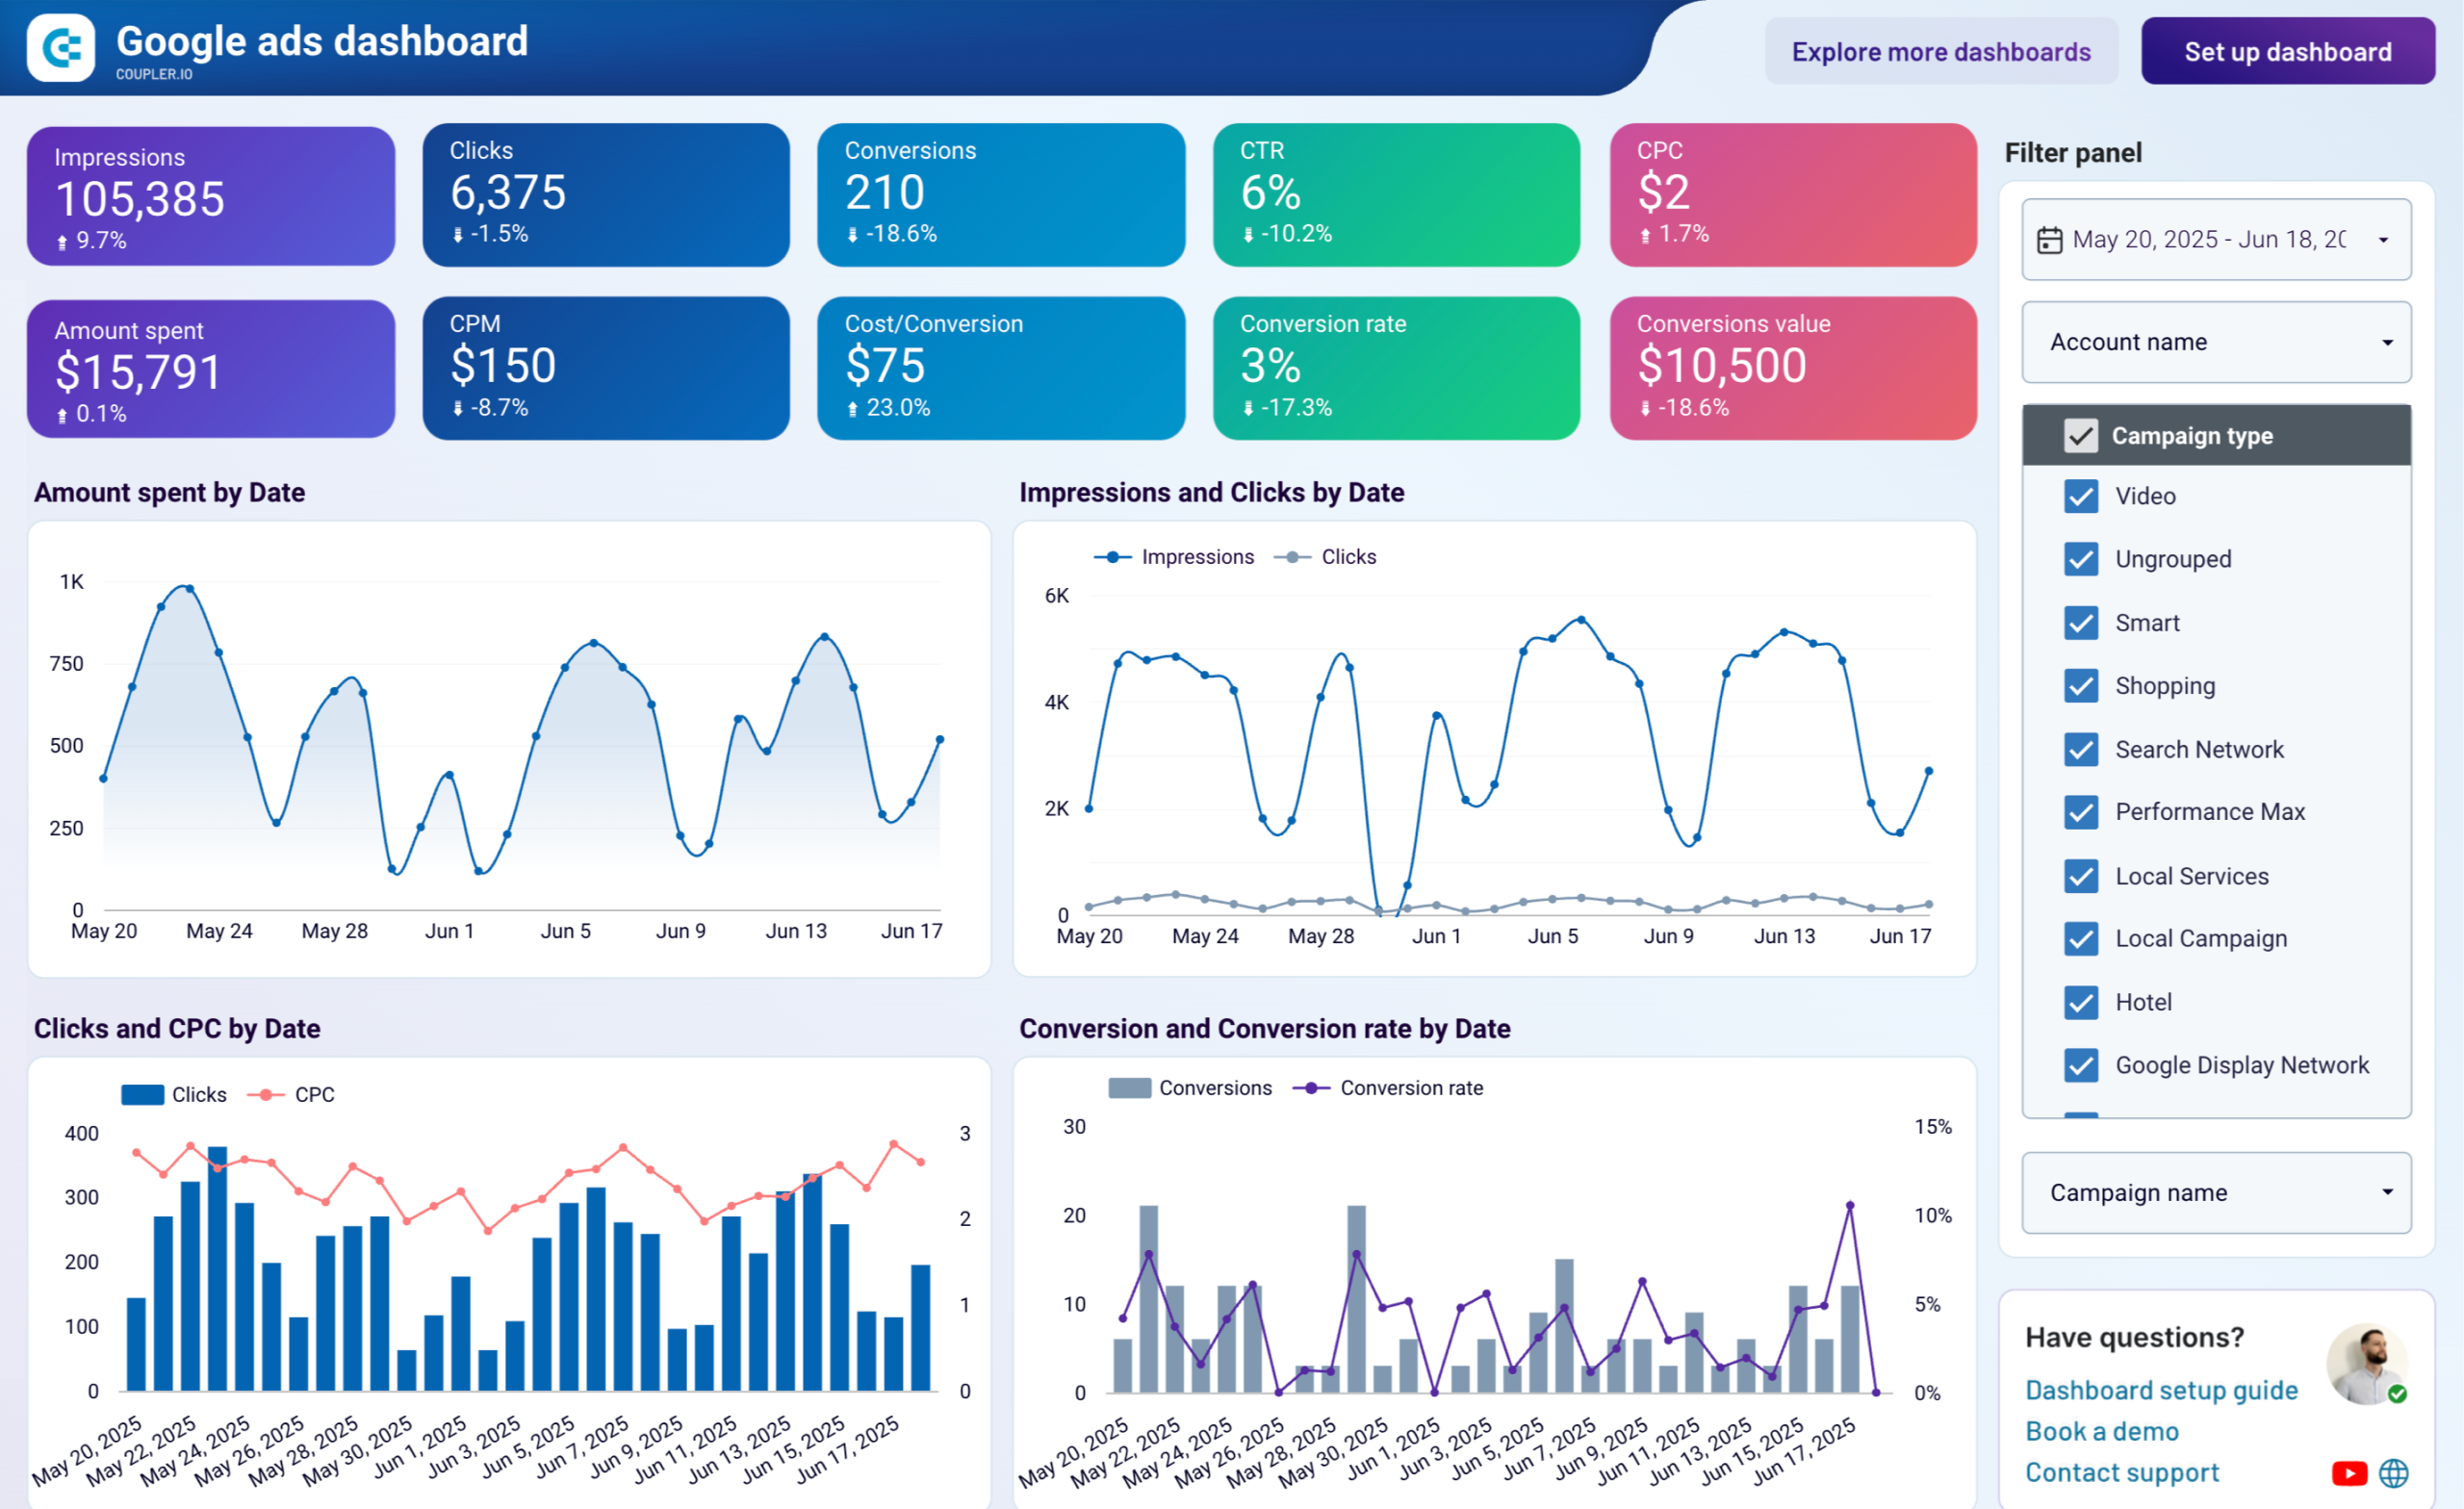Click the globe website icon
2464x1509 pixels.
point(2393,1473)
